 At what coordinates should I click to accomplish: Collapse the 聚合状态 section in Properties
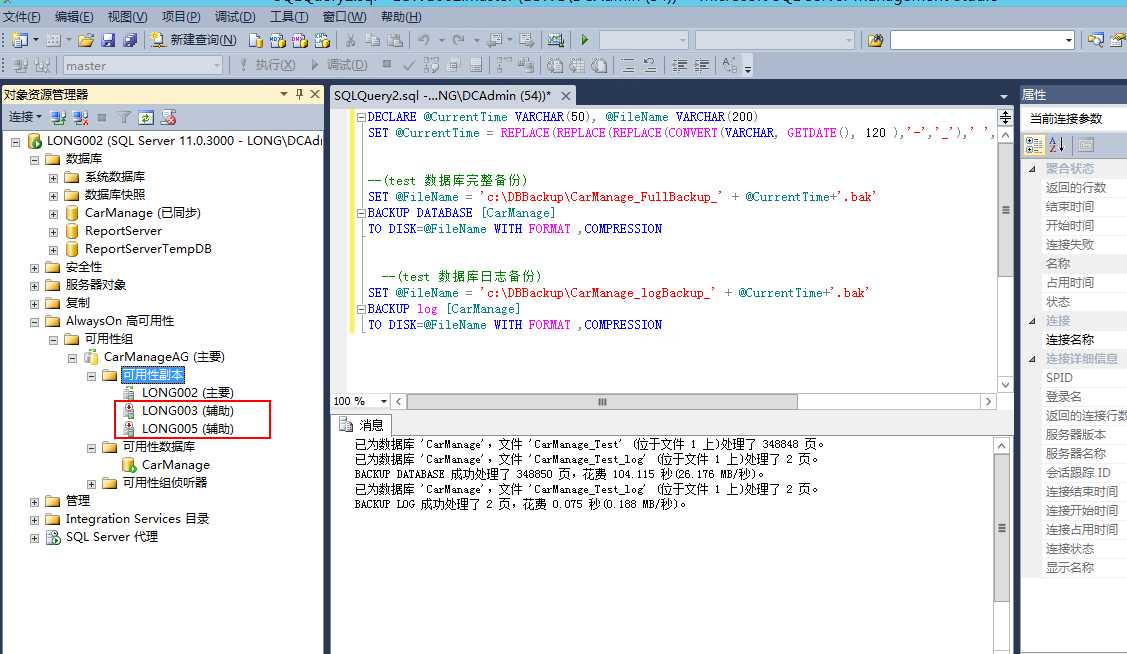(x=1033, y=169)
